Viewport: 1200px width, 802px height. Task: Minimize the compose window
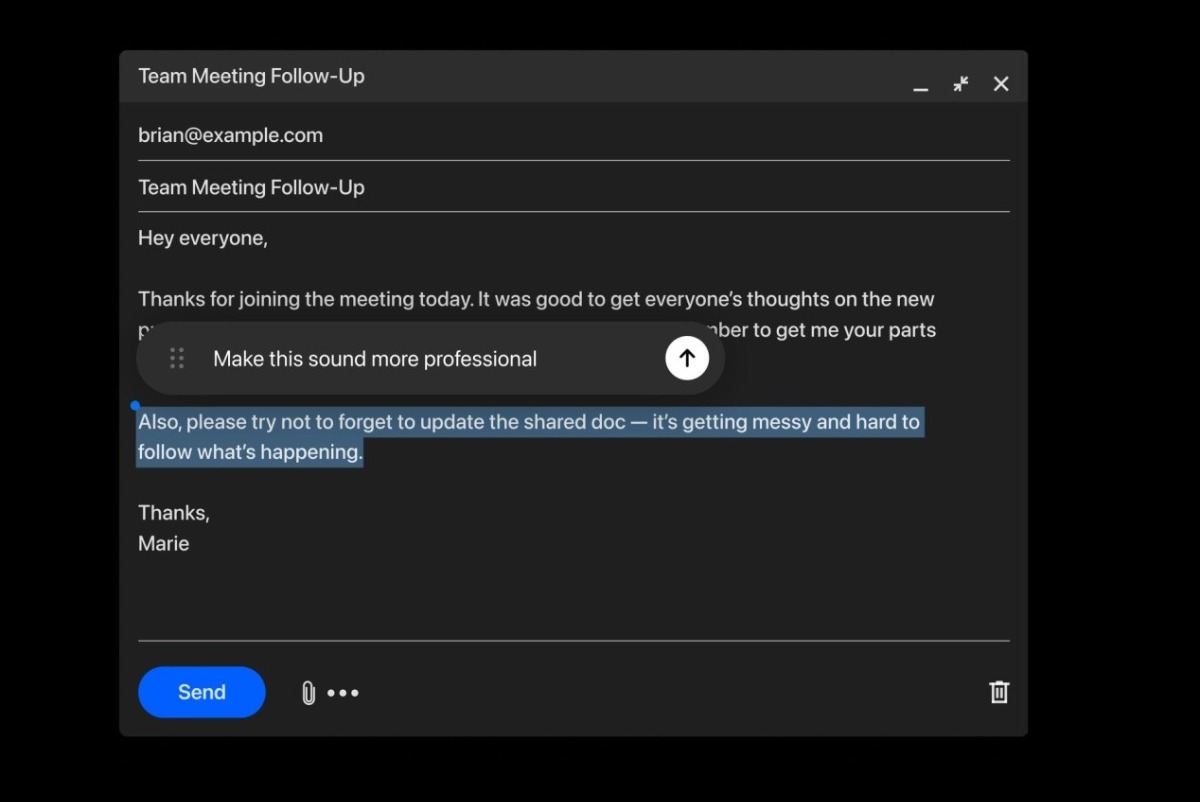[921, 86]
